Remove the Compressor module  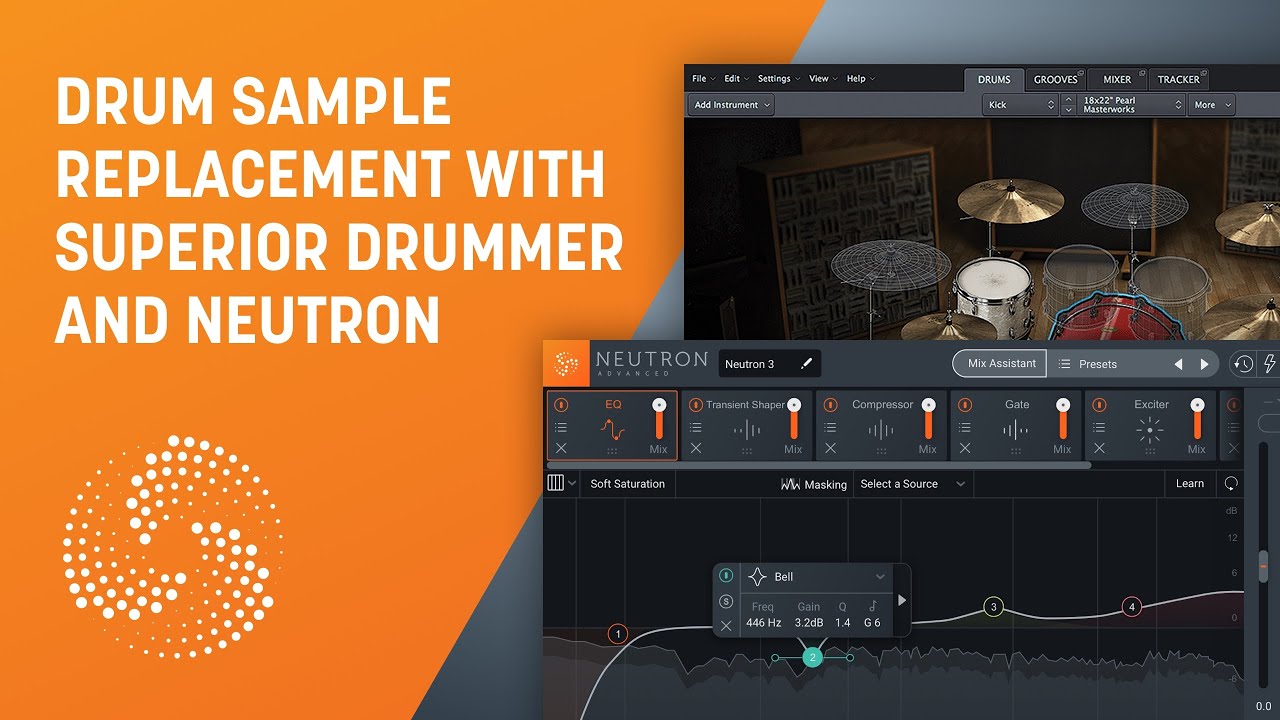click(x=830, y=449)
